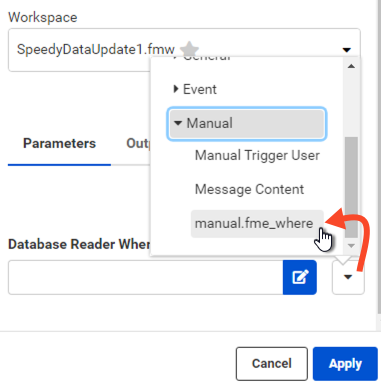This screenshot has height=391, width=381.
Task: Click the favorite star beside SpeedyDataUpdate1.fmw
Action: click(189, 49)
